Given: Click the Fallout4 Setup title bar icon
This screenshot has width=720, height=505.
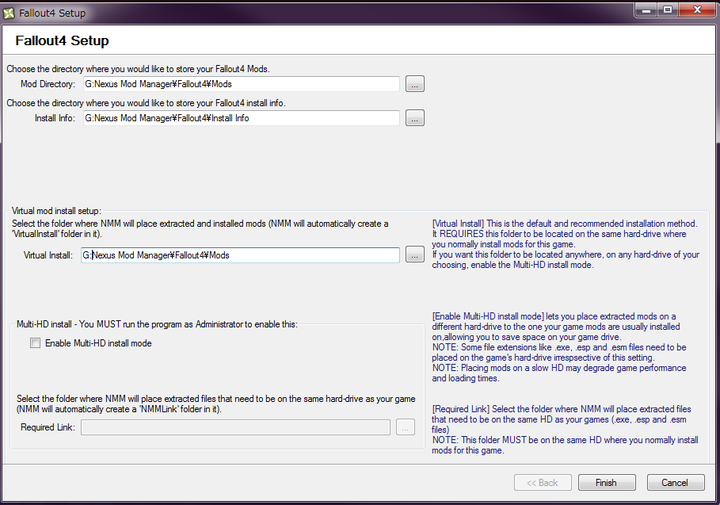Looking at the screenshot, I should pos(9,13).
